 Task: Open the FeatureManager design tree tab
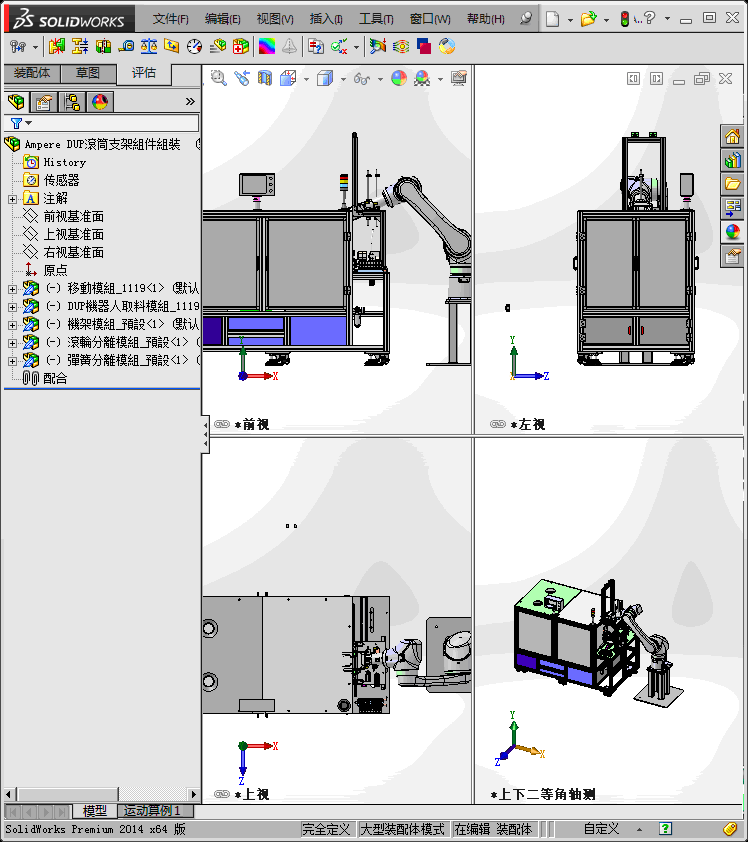(x=17, y=102)
